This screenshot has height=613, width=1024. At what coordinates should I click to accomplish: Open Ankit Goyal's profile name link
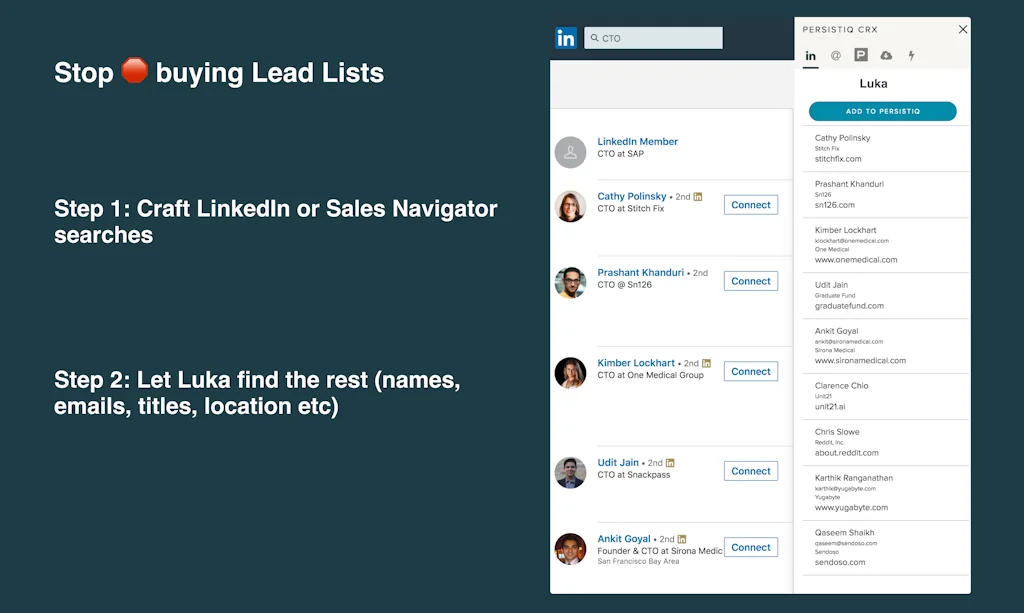[624, 539]
